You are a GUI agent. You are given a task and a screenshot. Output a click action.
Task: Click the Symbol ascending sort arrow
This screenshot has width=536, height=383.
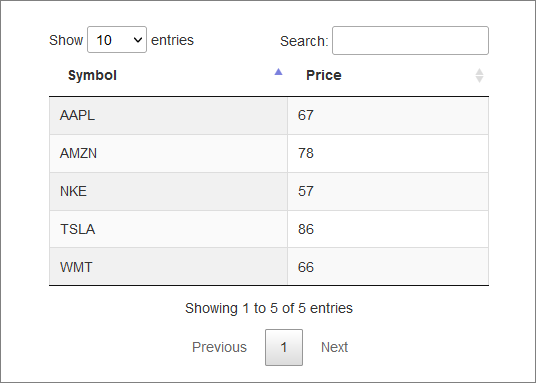(279, 72)
